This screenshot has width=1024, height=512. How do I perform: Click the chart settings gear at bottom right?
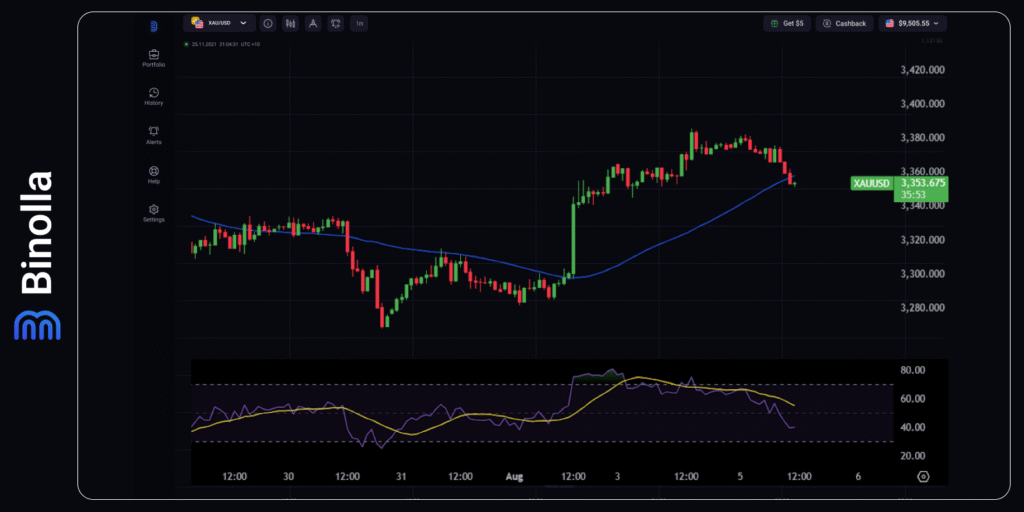click(922, 477)
